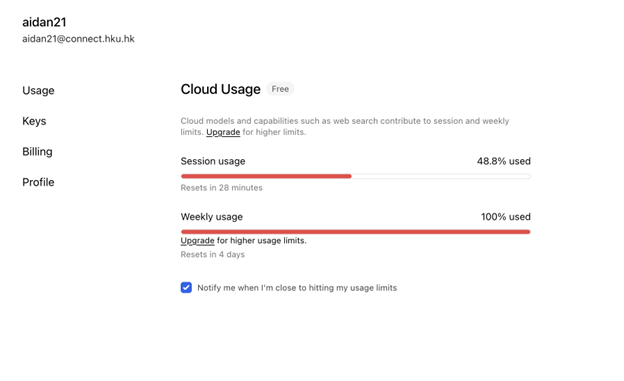Open the Usage section in sidebar
The height and width of the screenshot is (381, 624).
pos(38,90)
